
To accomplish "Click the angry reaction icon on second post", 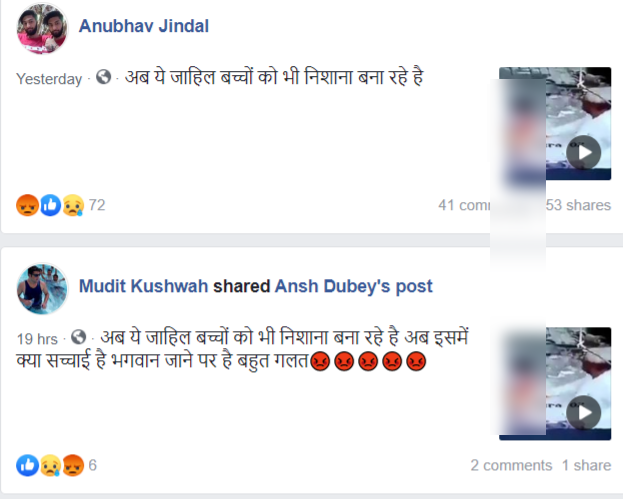I will [73, 465].
